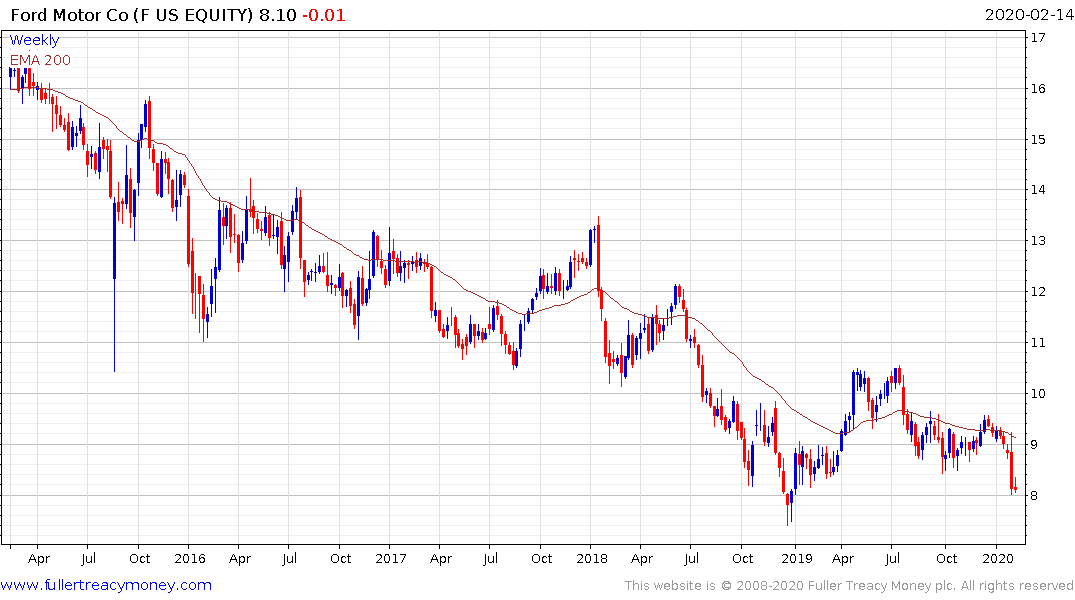The width and height of the screenshot is (1075, 600).
Task: Click the Apr label just before 2020's Jul 2019
Action: tap(843, 559)
